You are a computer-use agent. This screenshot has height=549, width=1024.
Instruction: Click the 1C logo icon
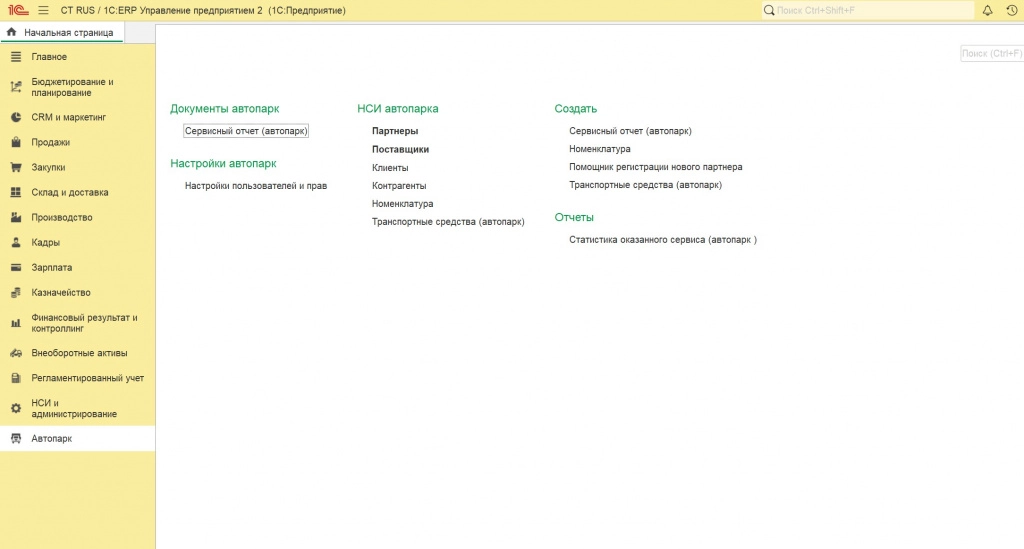coord(17,10)
